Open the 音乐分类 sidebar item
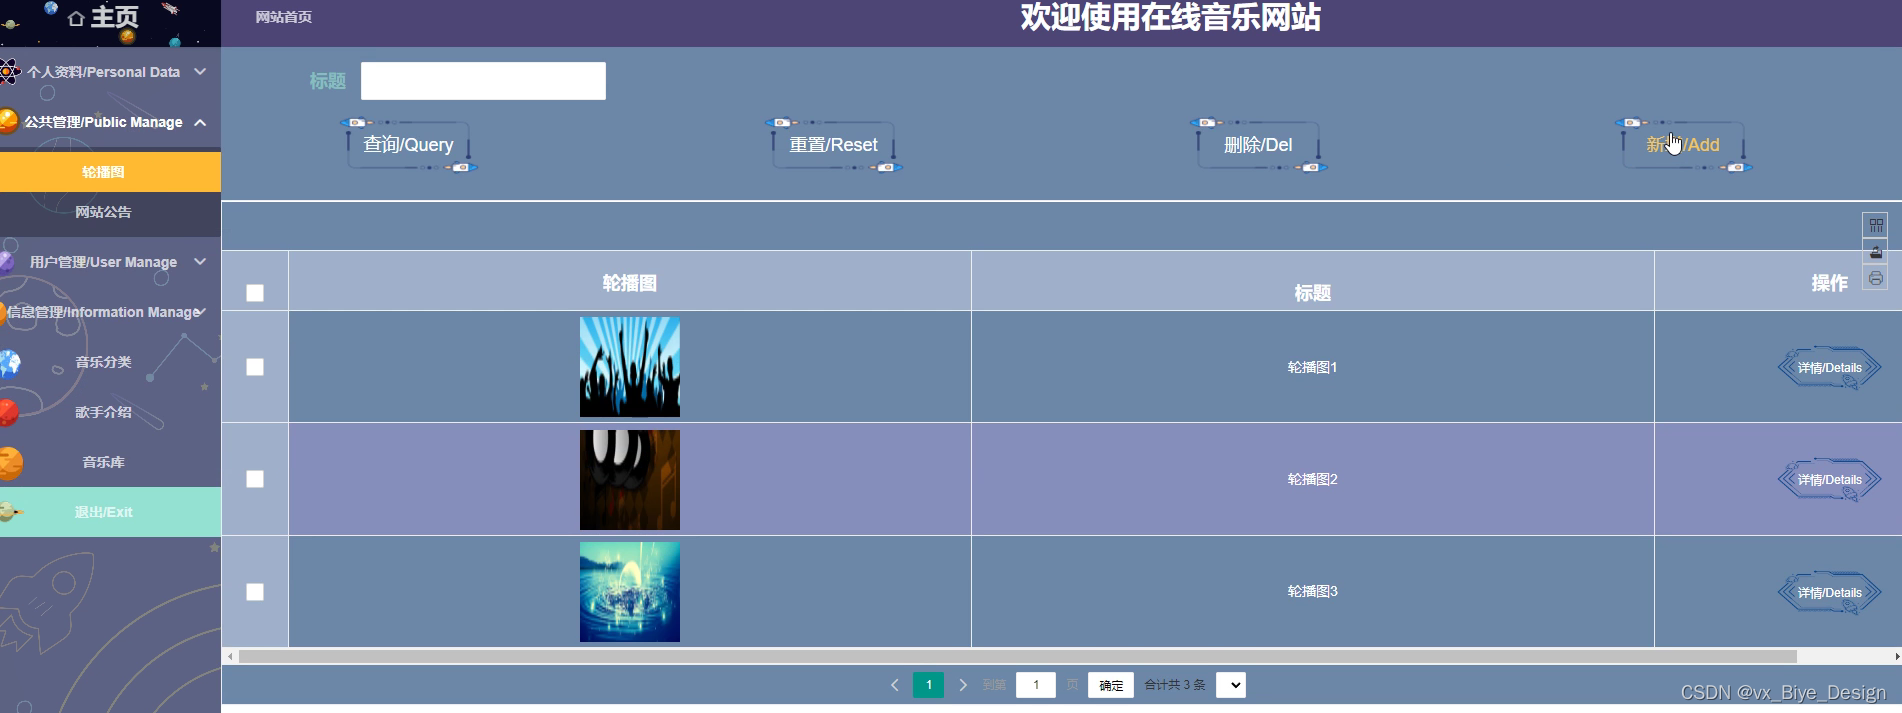Image resolution: width=1902 pixels, height=713 pixels. click(x=110, y=362)
